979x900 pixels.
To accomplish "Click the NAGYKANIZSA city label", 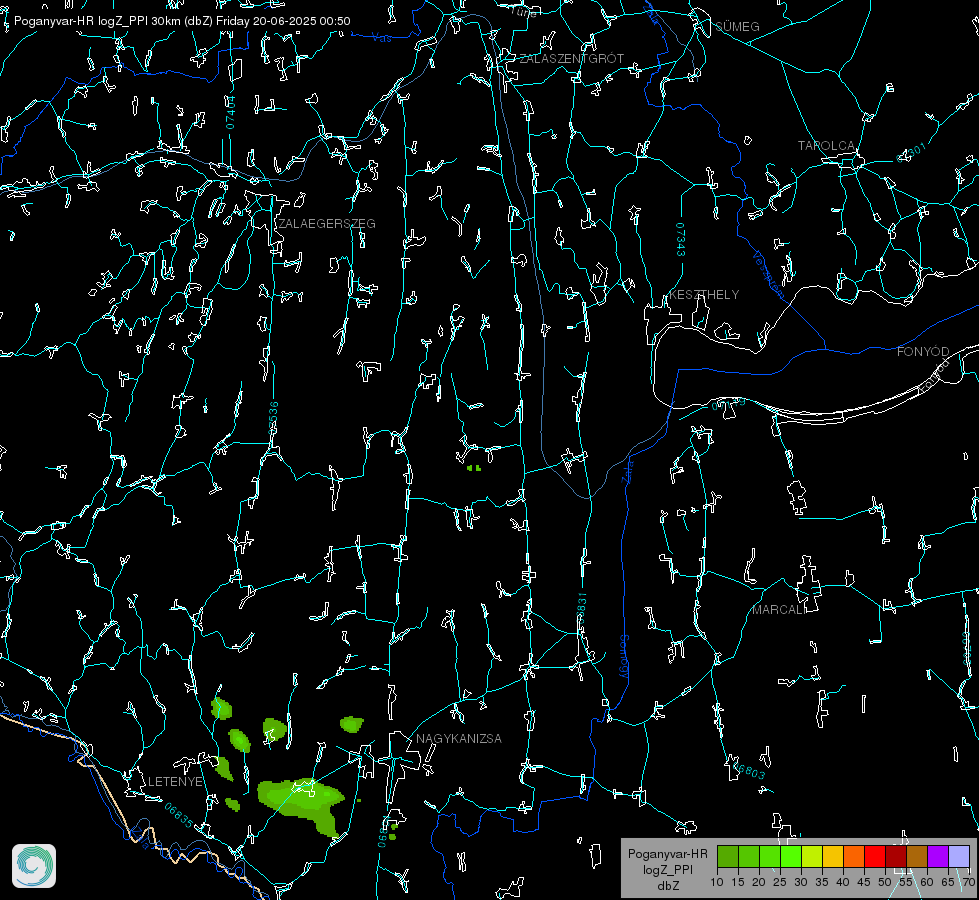I will 459,738.
